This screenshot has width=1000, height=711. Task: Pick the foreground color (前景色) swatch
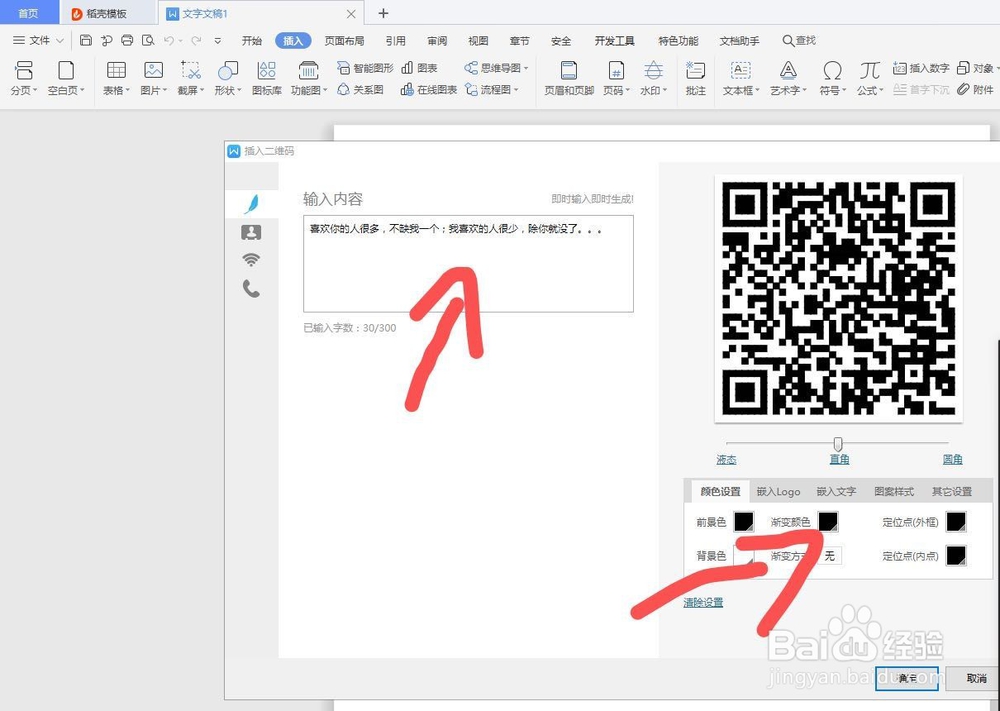coord(744,522)
